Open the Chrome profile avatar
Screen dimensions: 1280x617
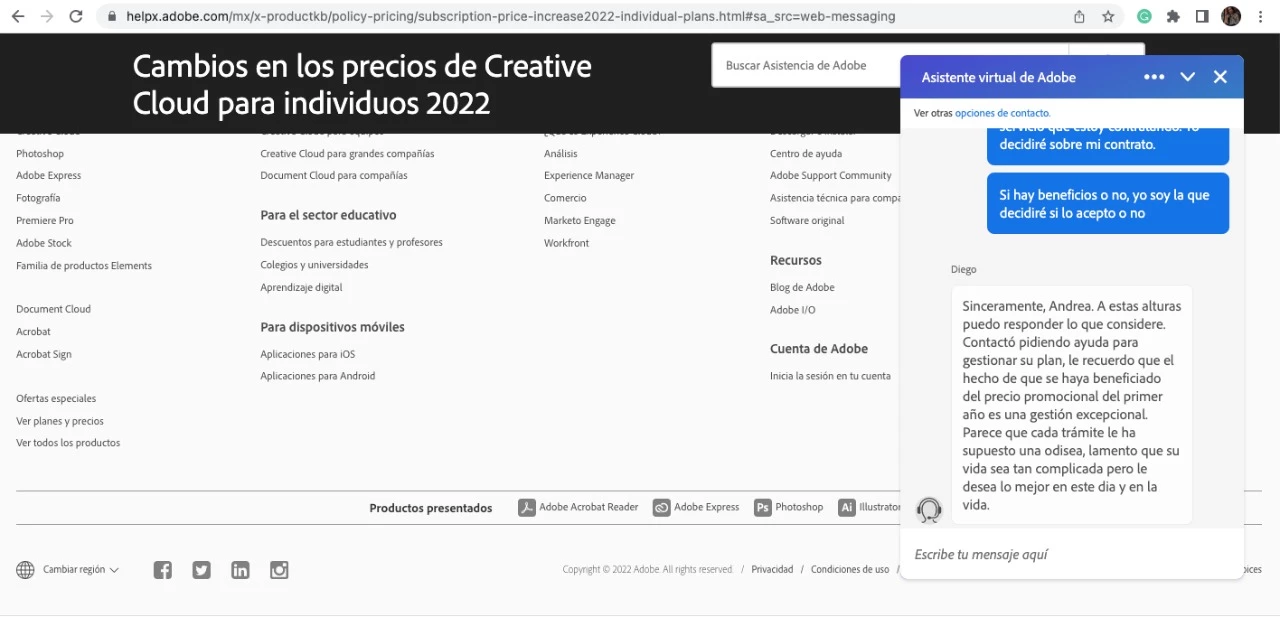click(1231, 16)
